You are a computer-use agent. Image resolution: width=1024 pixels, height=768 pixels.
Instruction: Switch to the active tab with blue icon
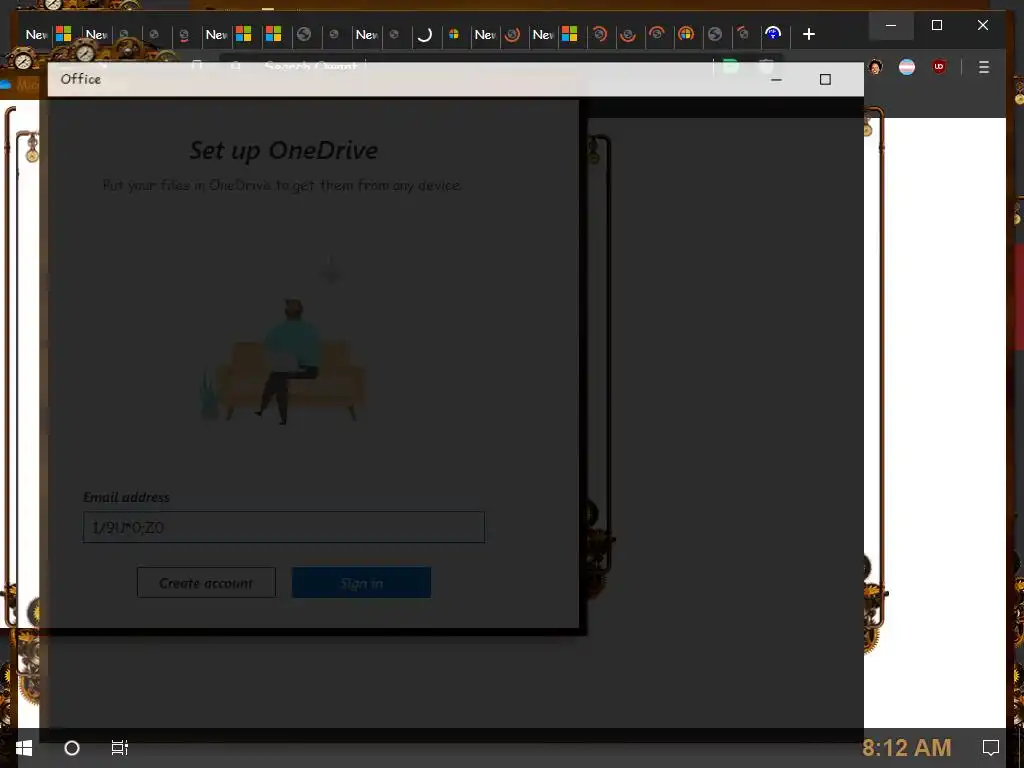[773, 34]
